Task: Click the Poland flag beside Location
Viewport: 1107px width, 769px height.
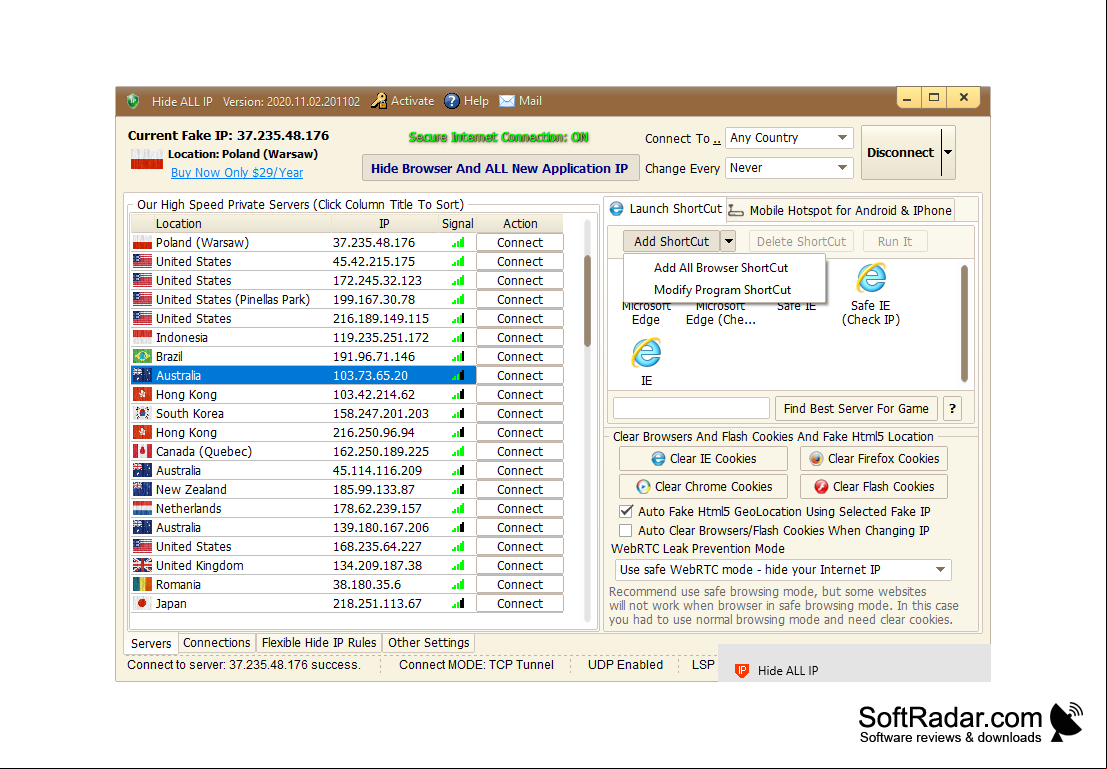Action: coord(147,160)
